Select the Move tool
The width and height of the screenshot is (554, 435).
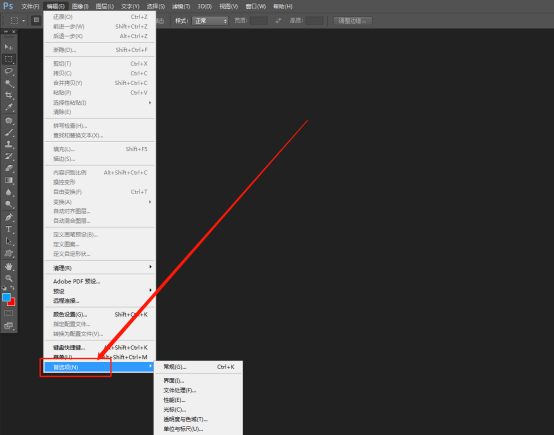pyautogui.click(x=8, y=47)
